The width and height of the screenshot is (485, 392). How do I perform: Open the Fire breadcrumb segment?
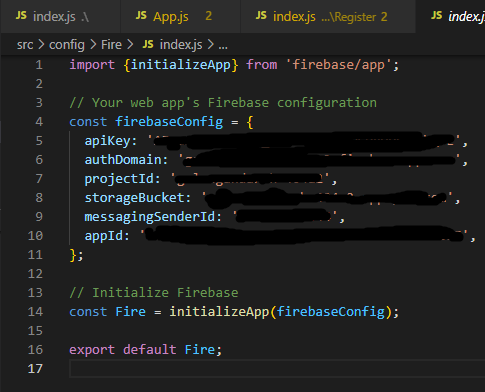tap(111, 45)
